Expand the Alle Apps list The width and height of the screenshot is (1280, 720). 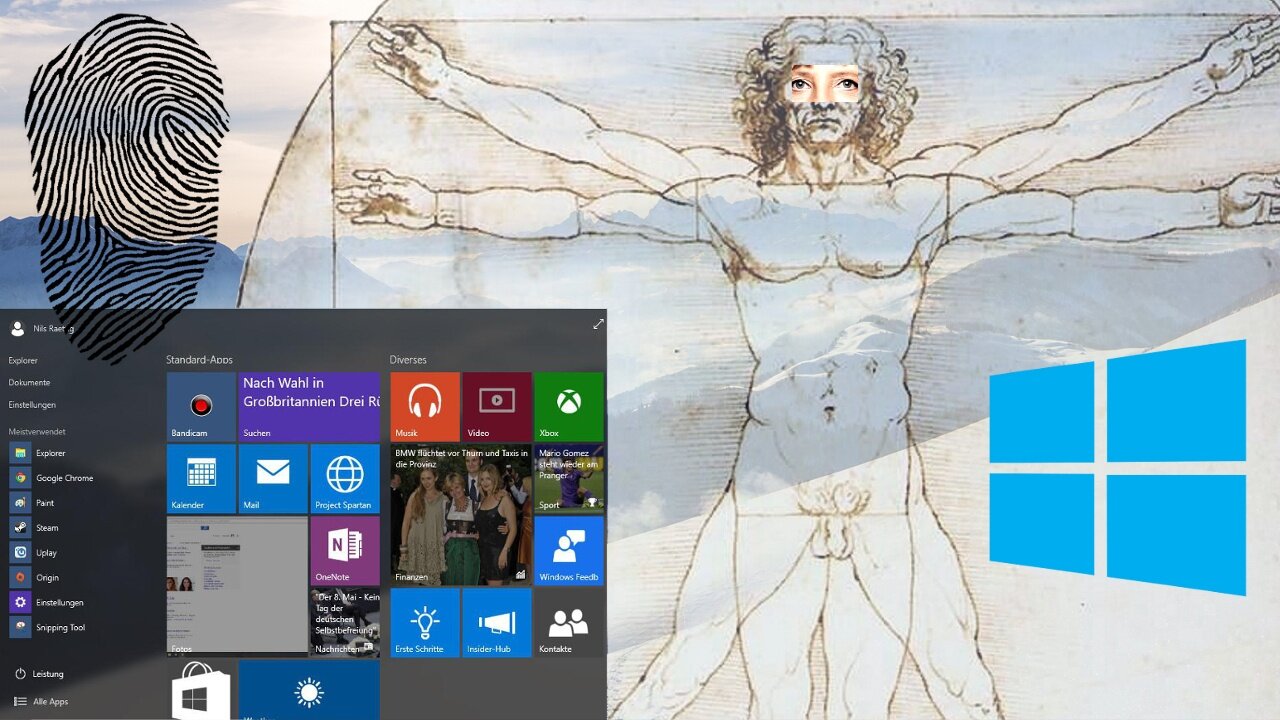coord(50,702)
